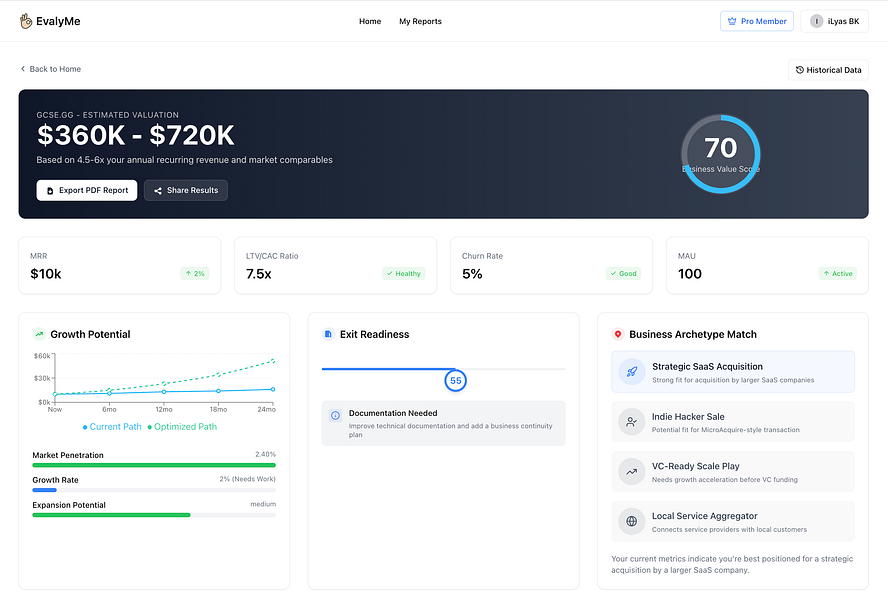
Task: Click the 24mo point on Optimized Path line
Action: tap(273, 360)
